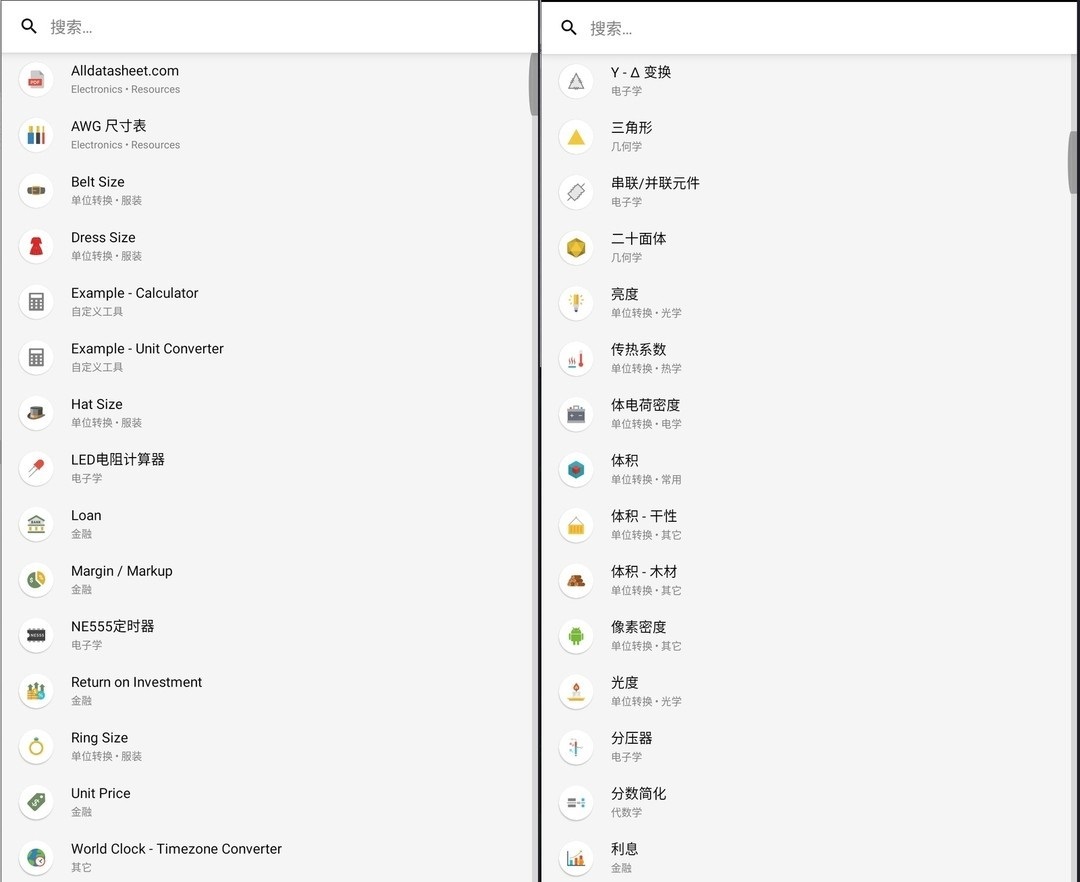Open the '体电荷密度' entry text

tap(645, 405)
